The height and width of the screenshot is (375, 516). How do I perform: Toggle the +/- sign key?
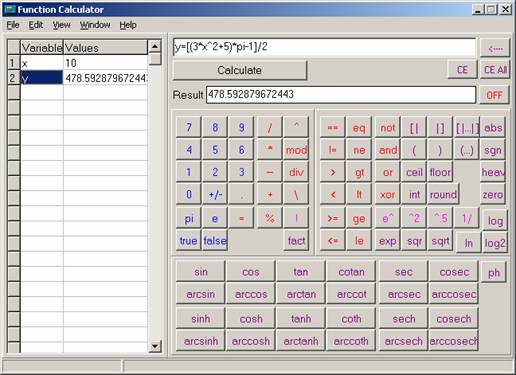215,194
